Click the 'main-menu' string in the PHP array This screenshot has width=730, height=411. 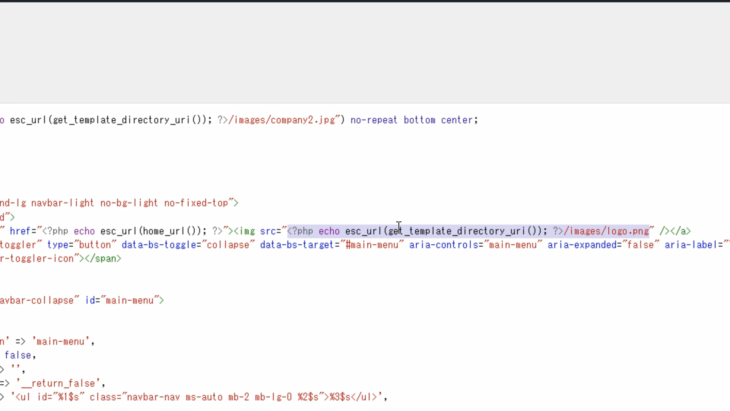pos(60,342)
